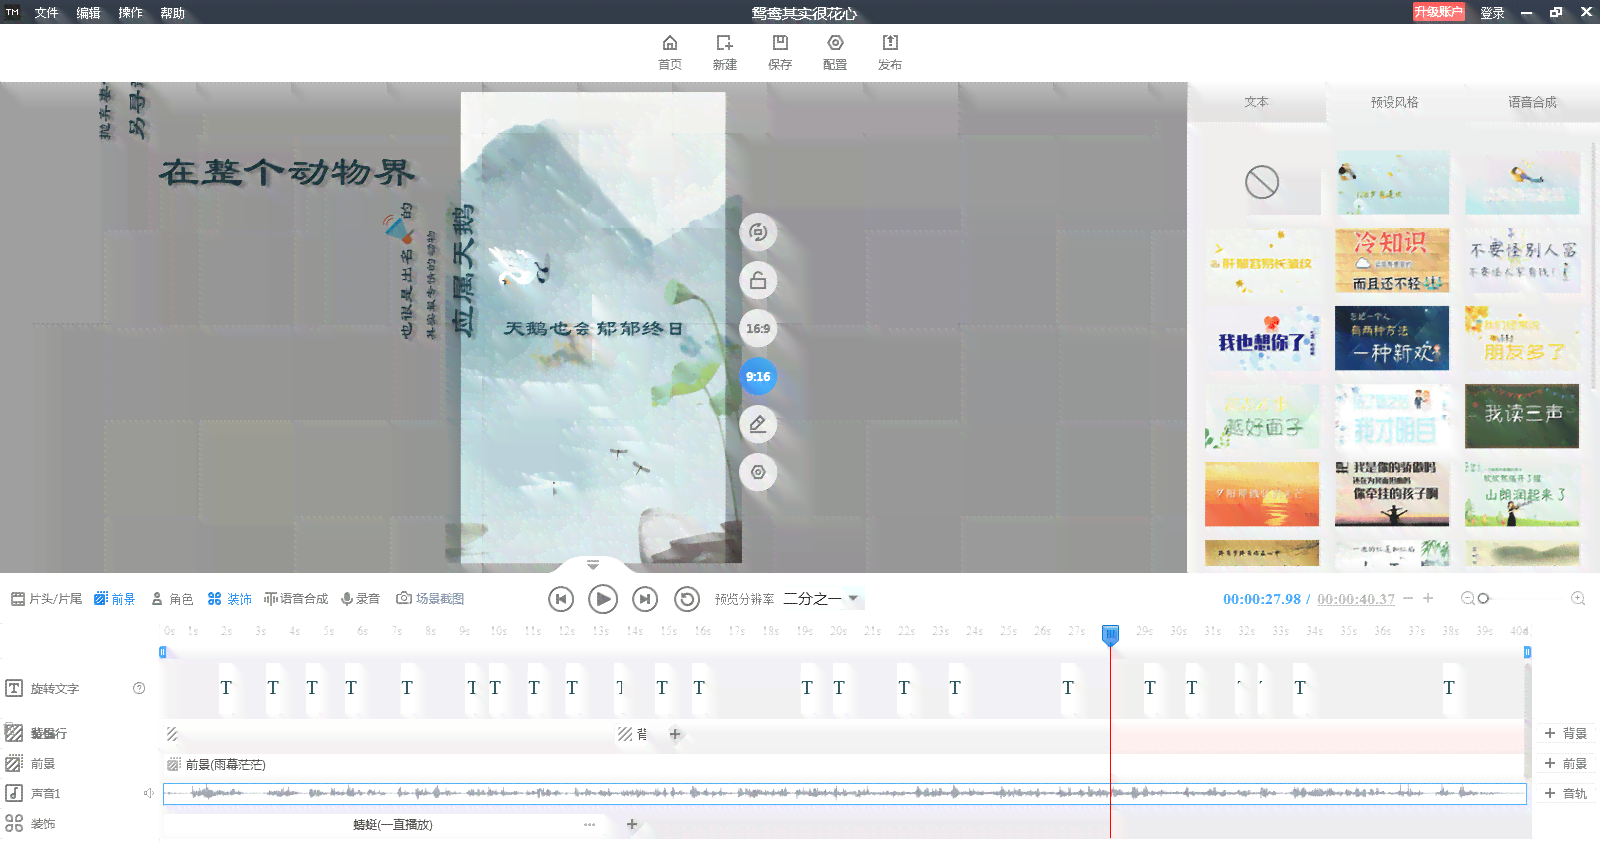Screen dimensions: 1600x843
Task: Click the total duration 00:00:40.37
Action: (x=1356, y=599)
